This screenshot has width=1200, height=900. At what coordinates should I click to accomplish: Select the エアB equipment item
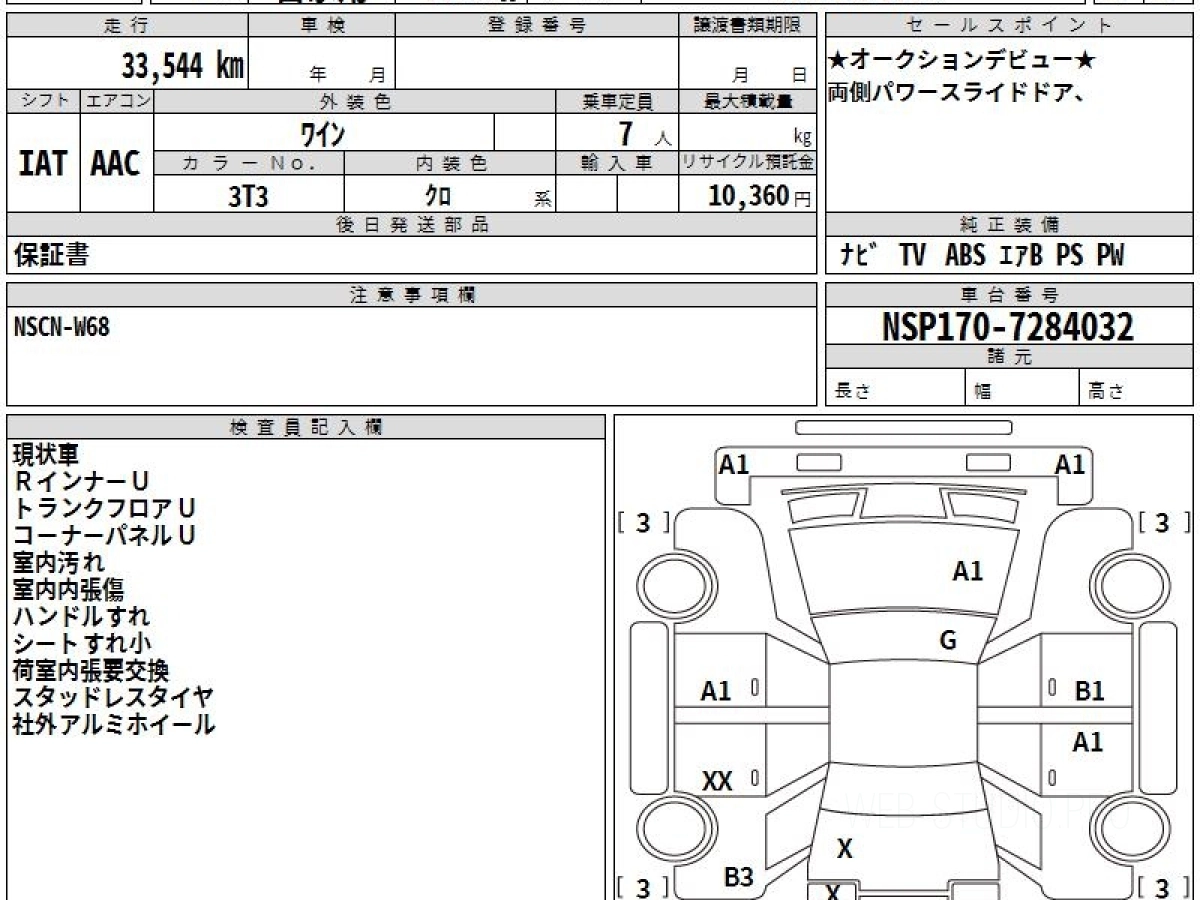tap(1021, 256)
